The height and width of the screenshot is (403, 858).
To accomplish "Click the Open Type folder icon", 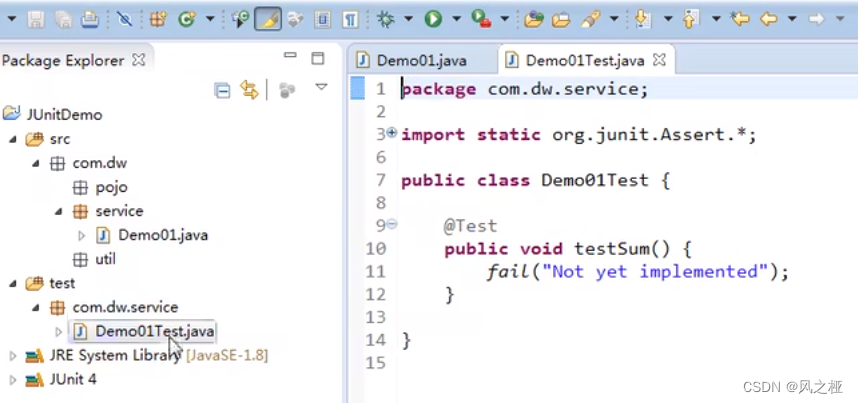I will (534, 20).
